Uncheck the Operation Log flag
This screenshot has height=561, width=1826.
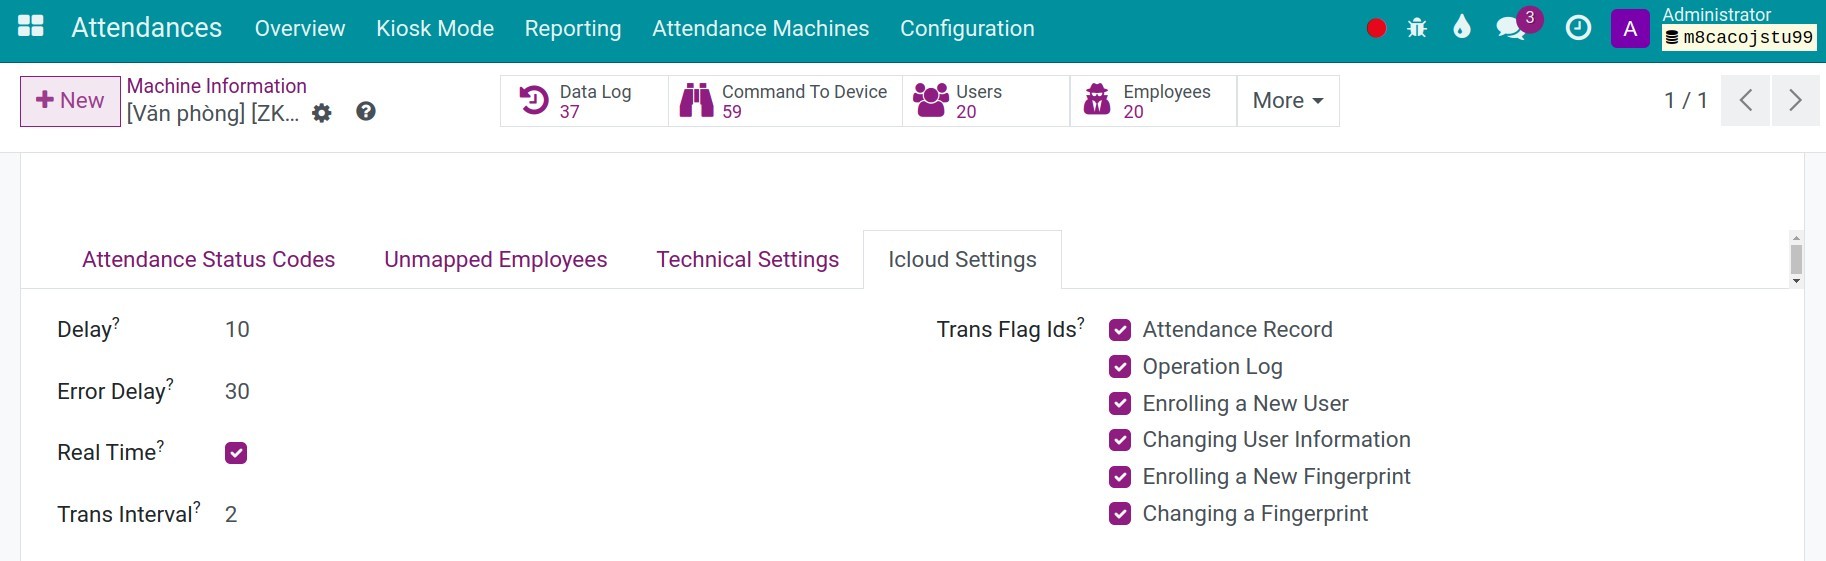coord(1120,367)
